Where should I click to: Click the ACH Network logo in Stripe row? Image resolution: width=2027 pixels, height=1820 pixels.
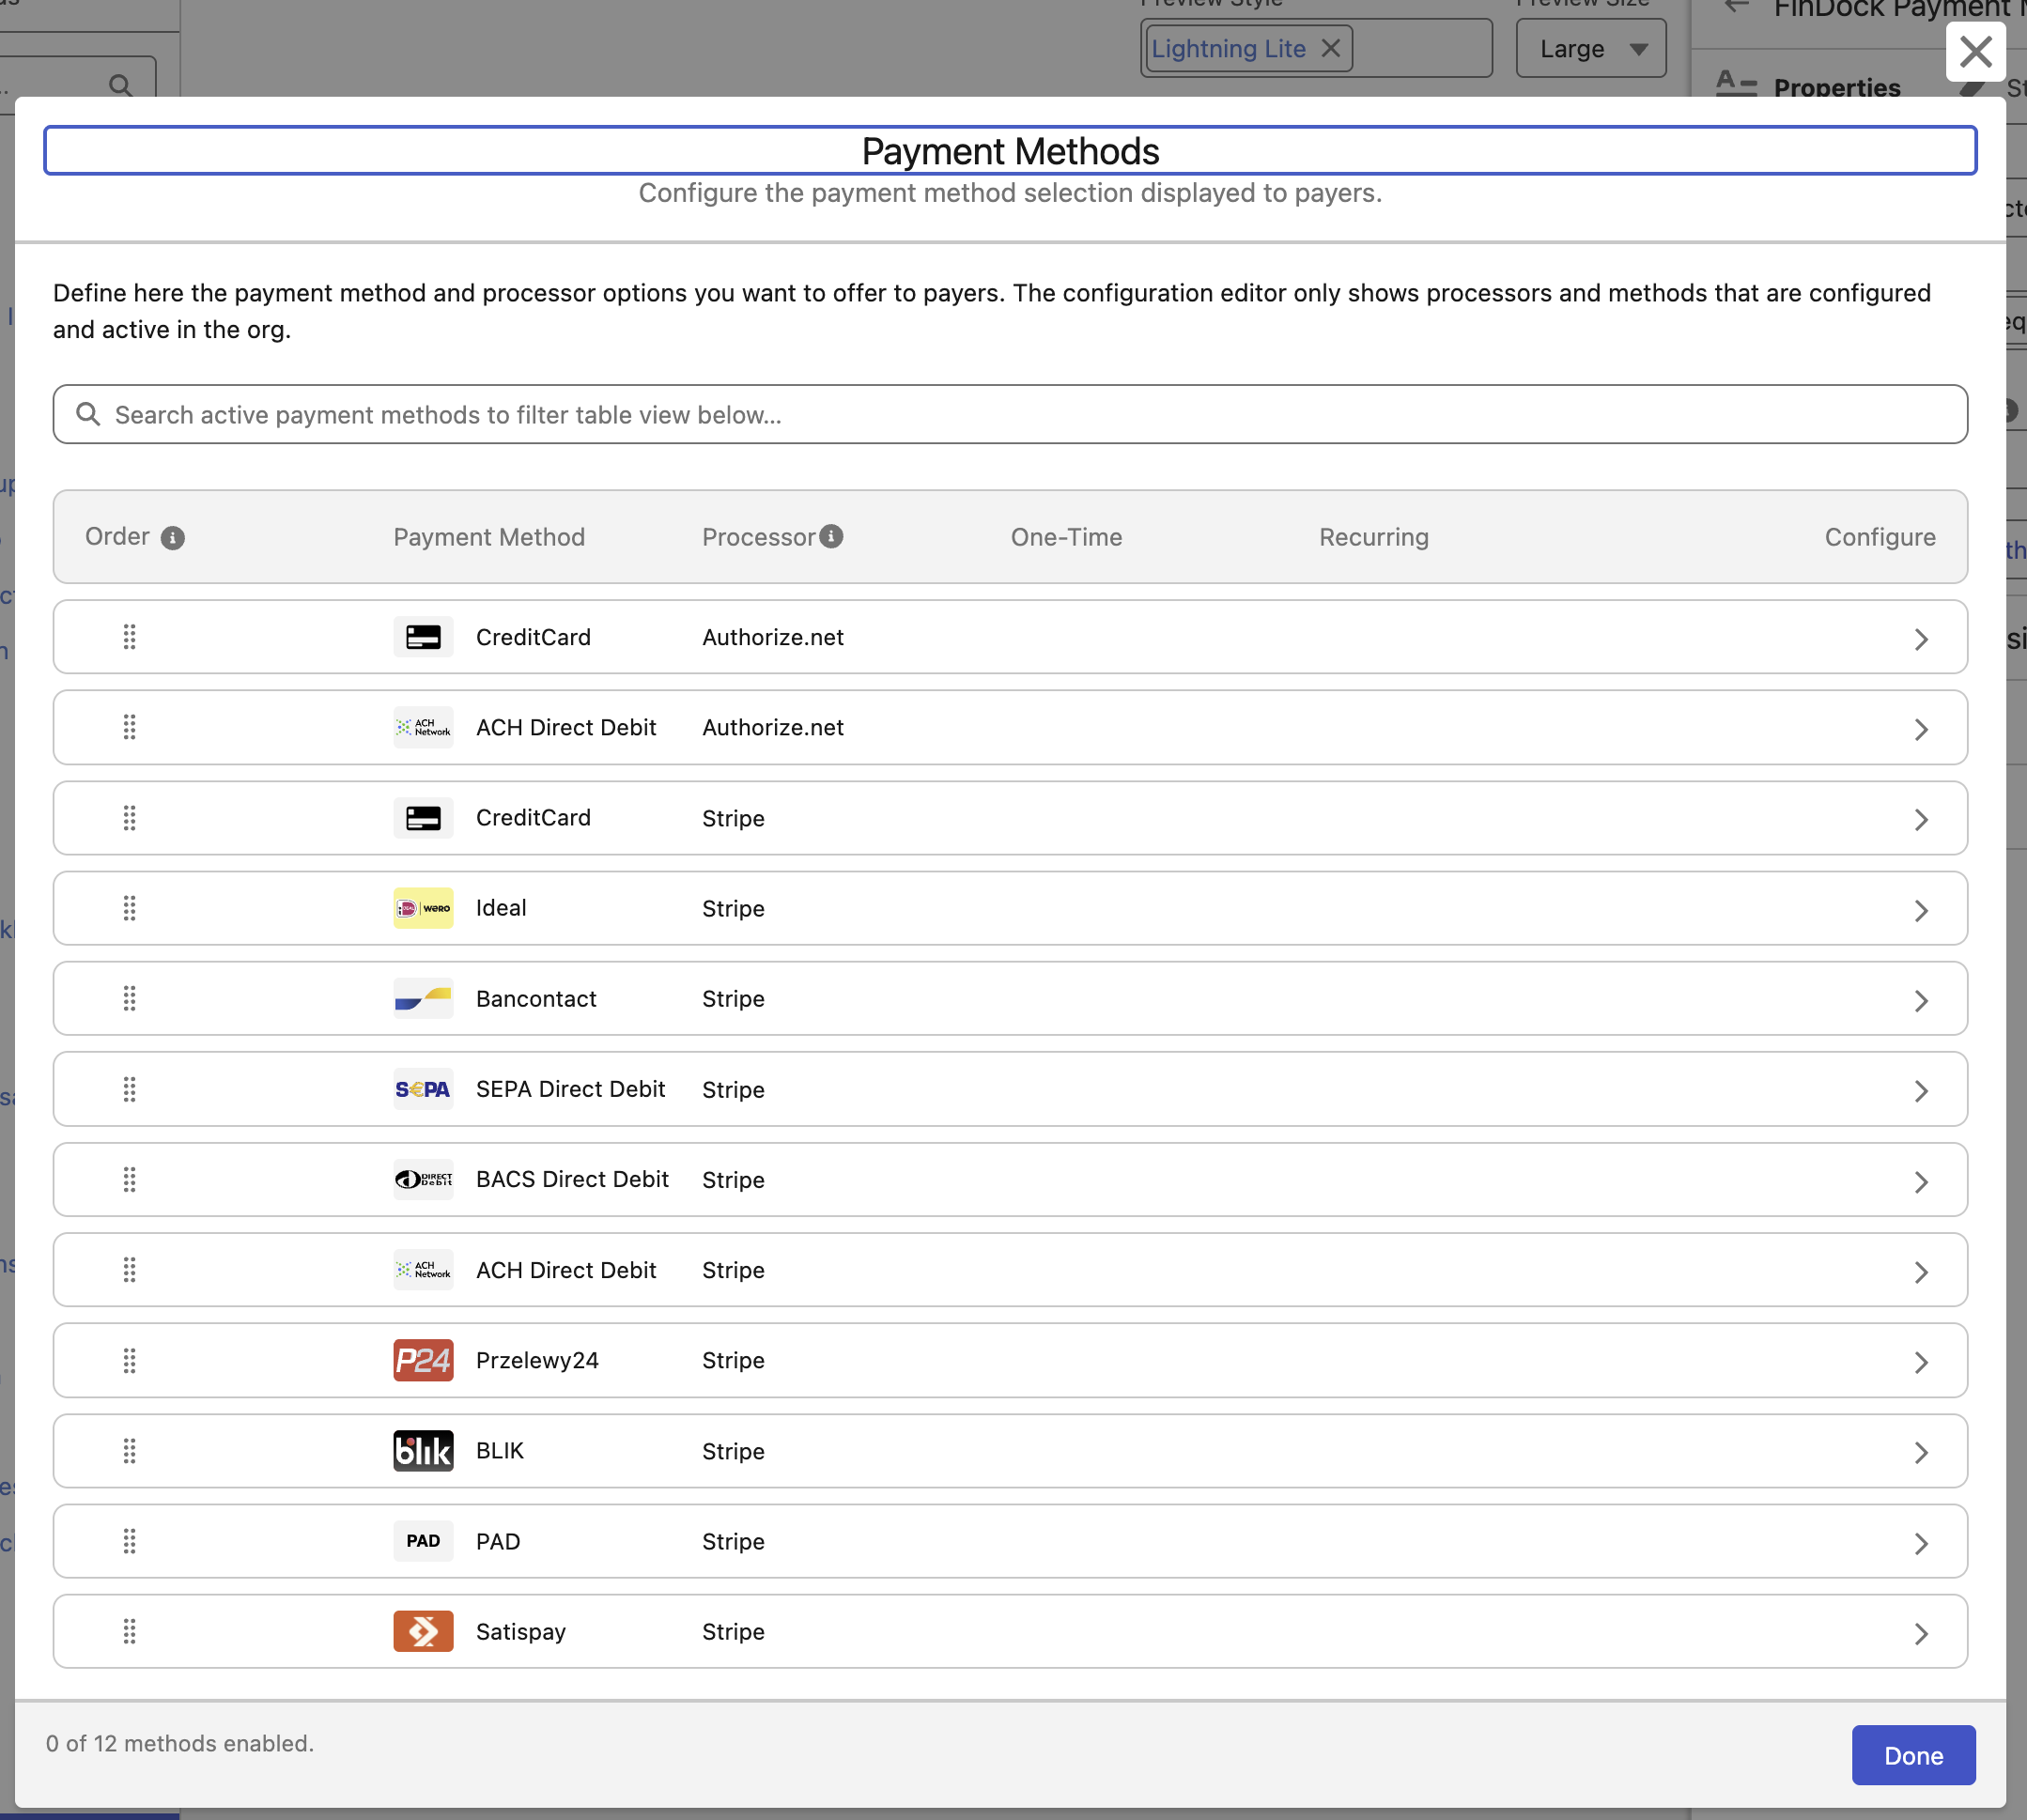tap(423, 1270)
